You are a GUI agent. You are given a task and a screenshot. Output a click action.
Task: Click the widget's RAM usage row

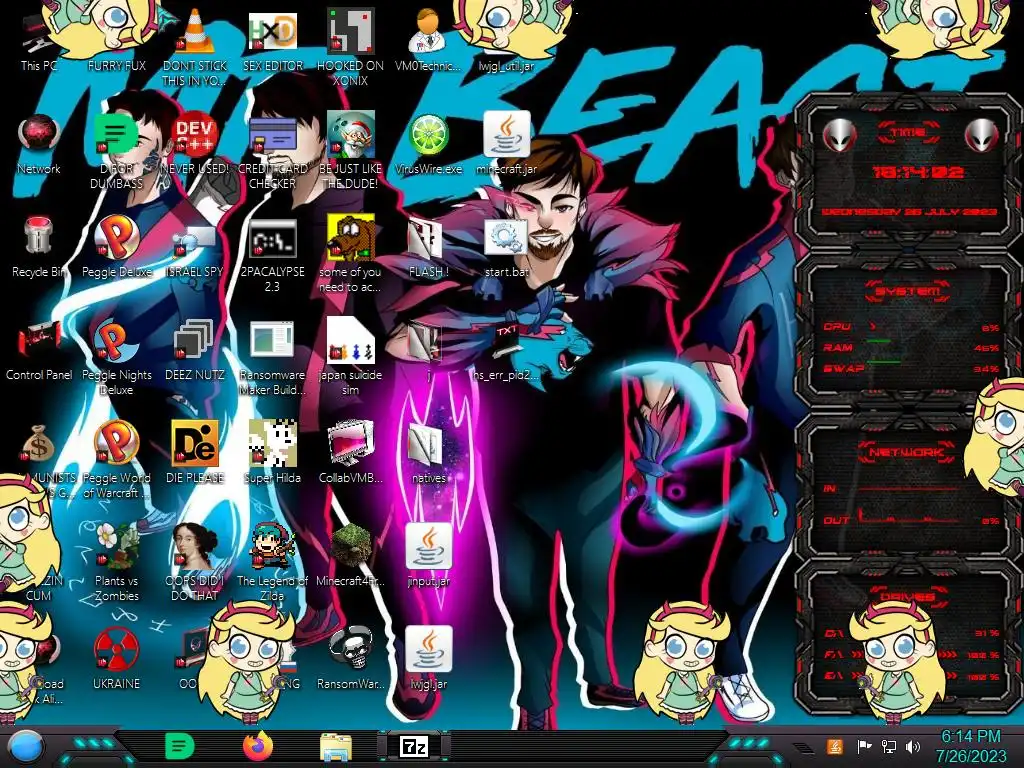[911, 347]
